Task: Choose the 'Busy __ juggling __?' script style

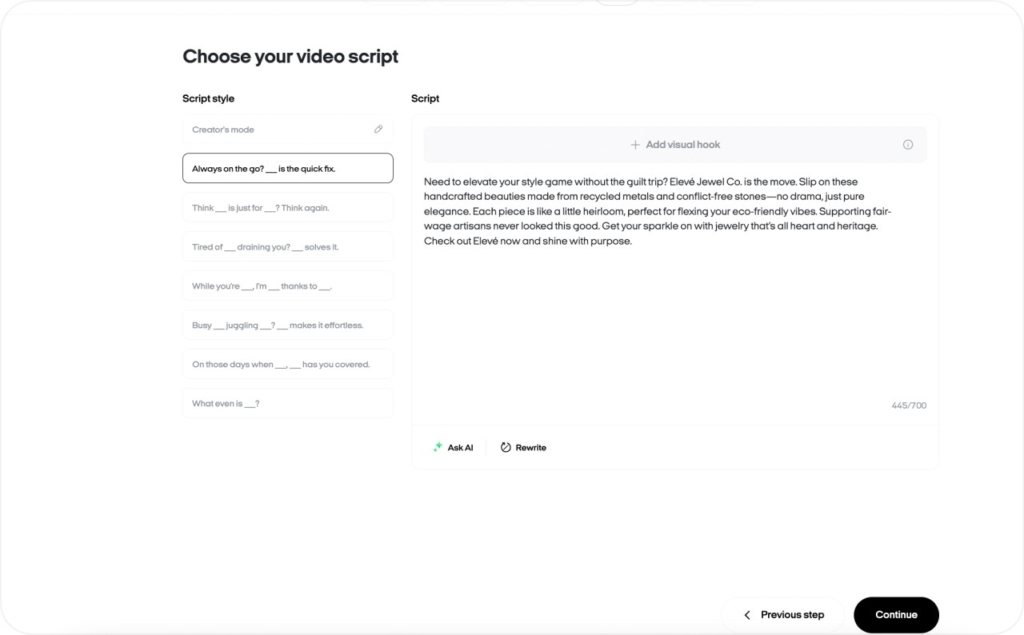Action: pos(287,324)
